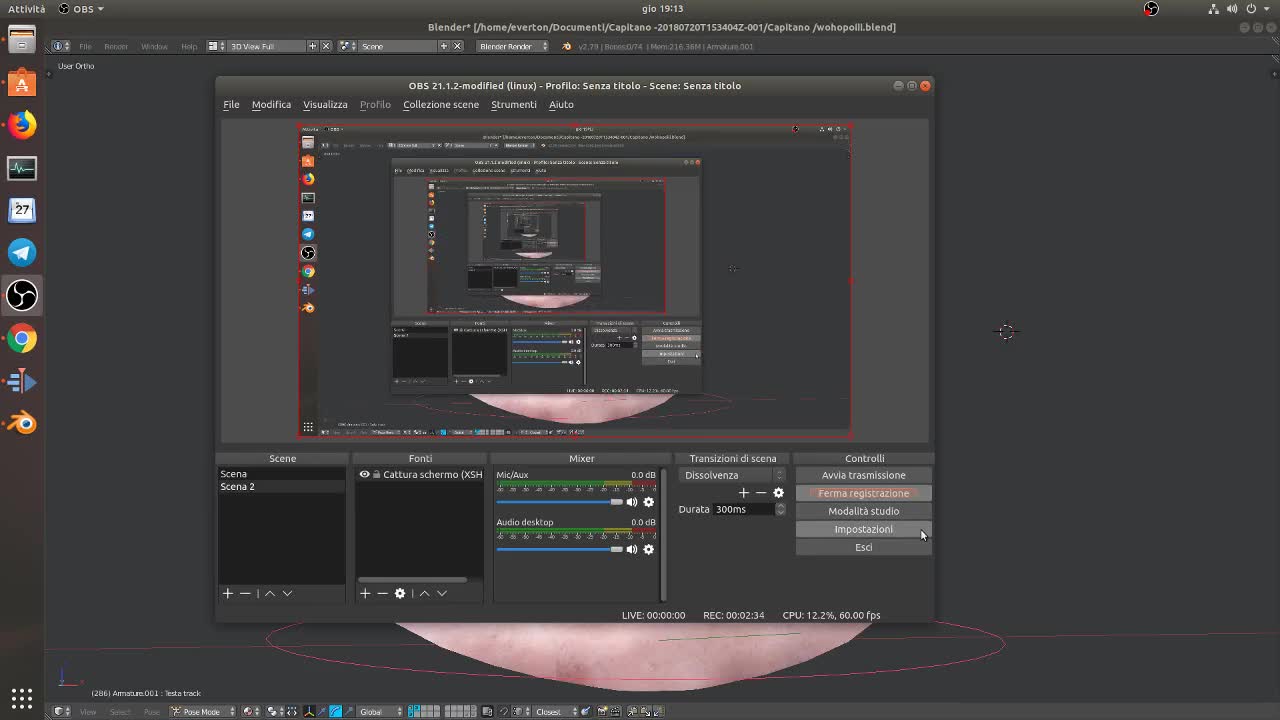This screenshot has height=720, width=1280.
Task: Open Mic/Aux mixer settings gear
Action: [648, 502]
